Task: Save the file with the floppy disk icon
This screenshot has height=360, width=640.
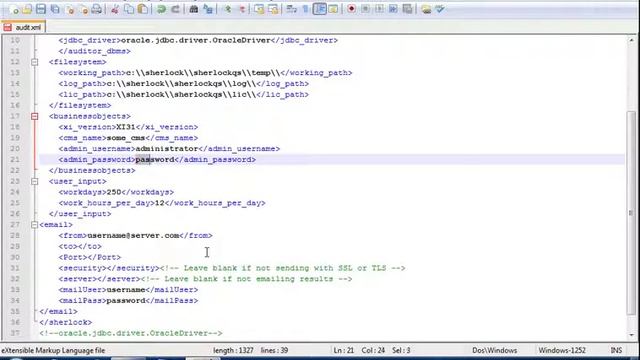Action: coord(41,9)
